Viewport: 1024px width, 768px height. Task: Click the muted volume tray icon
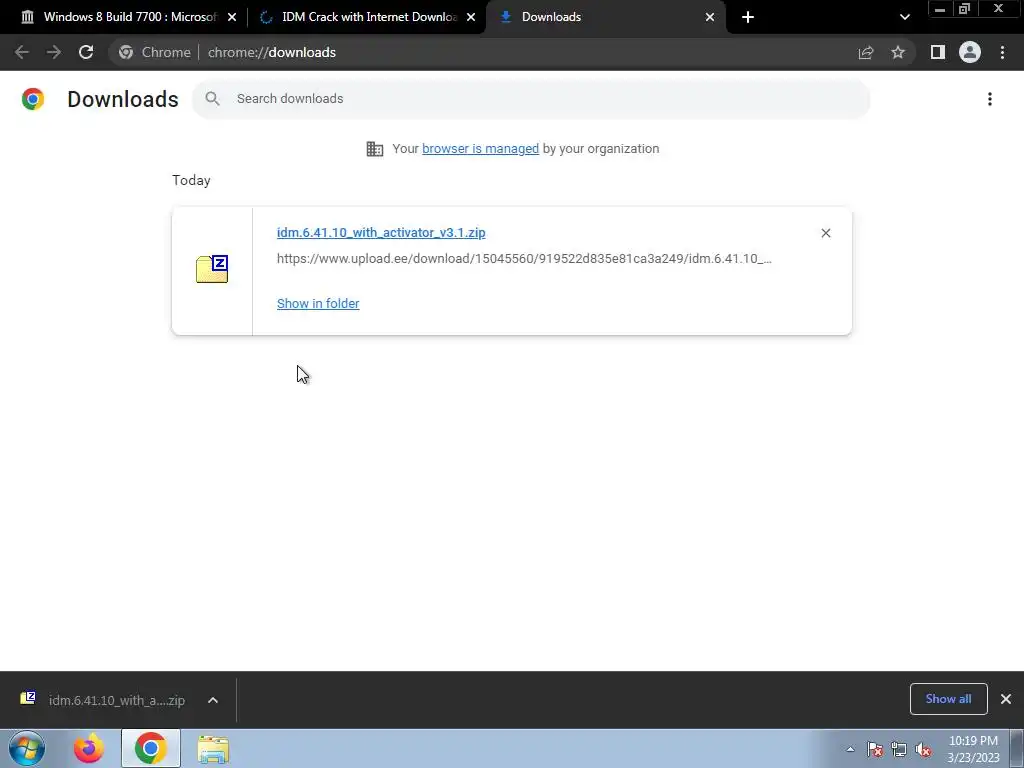pyautogui.click(x=923, y=750)
